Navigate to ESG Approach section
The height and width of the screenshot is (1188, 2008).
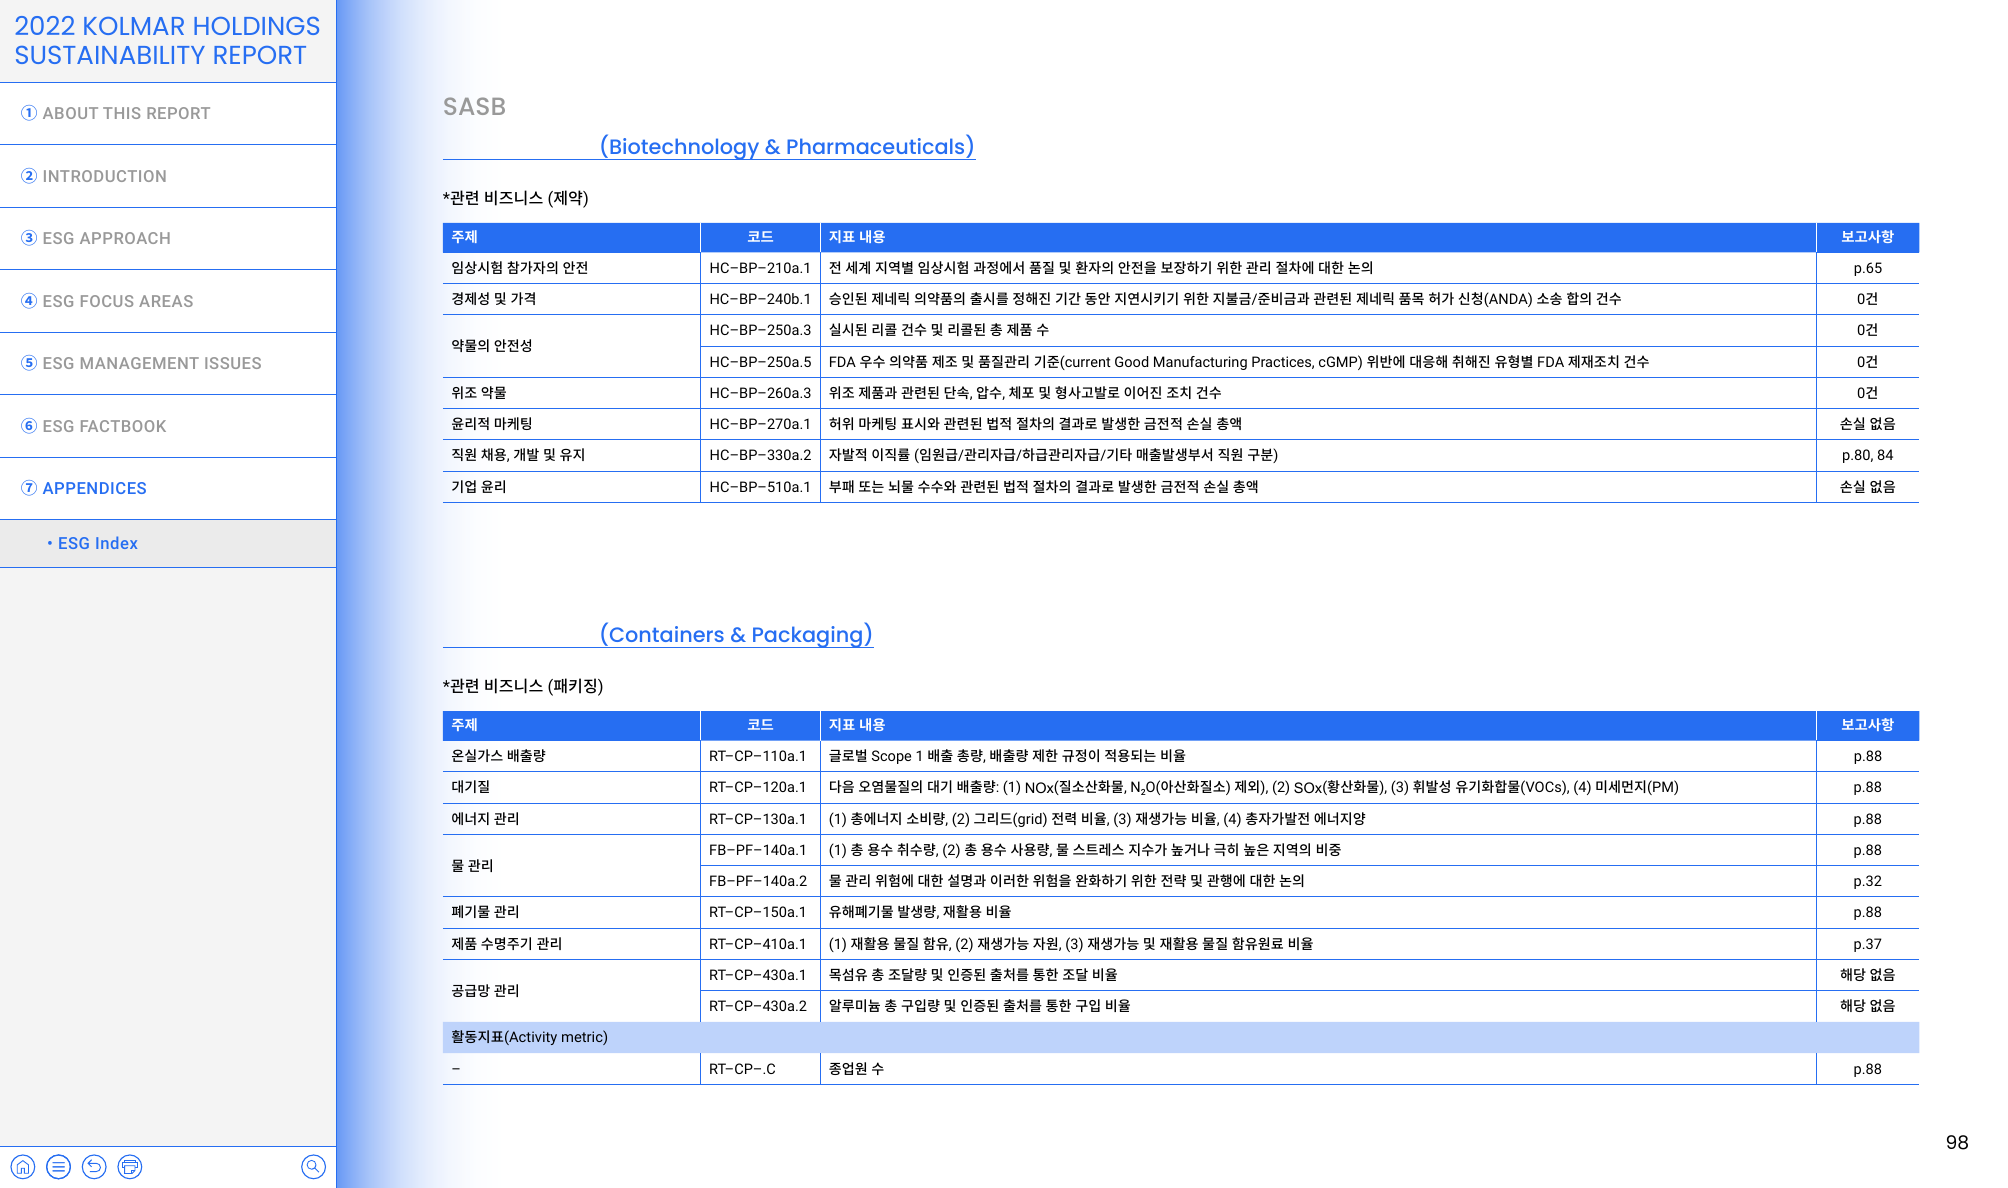(x=168, y=238)
